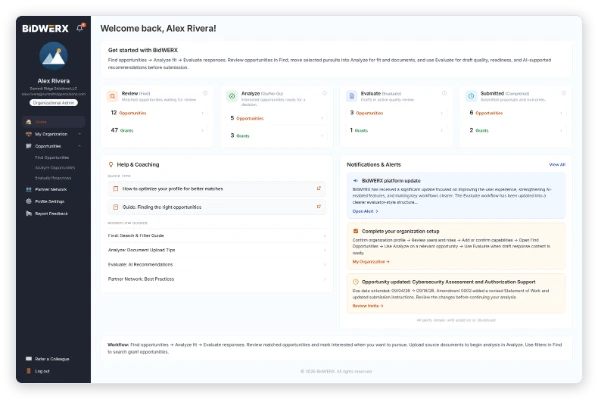Open the notifications bell in the sidebar
598x399 pixels.
point(80,28)
